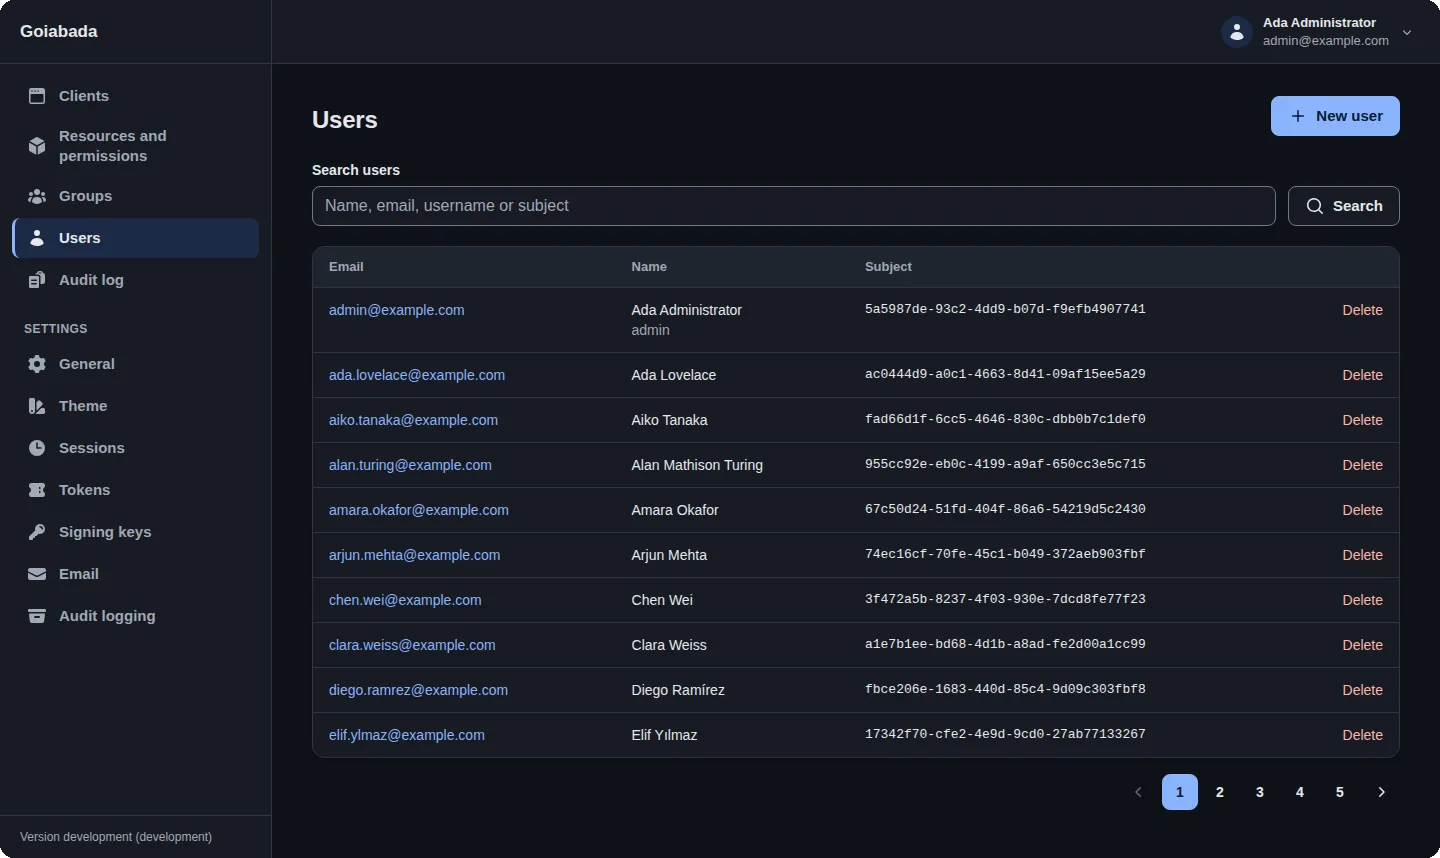Screen dimensions: 1440x858
Task: Click the Audit log icon
Action: pyautogui.click(x=37, y=280)
